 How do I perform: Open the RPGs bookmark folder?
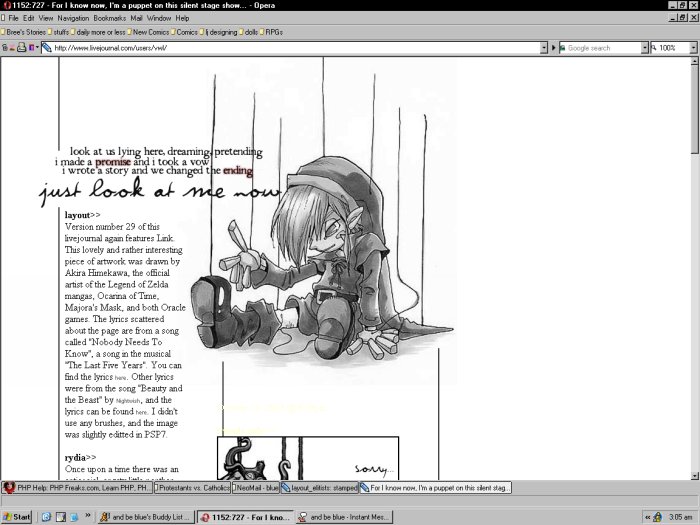(271, 32)
